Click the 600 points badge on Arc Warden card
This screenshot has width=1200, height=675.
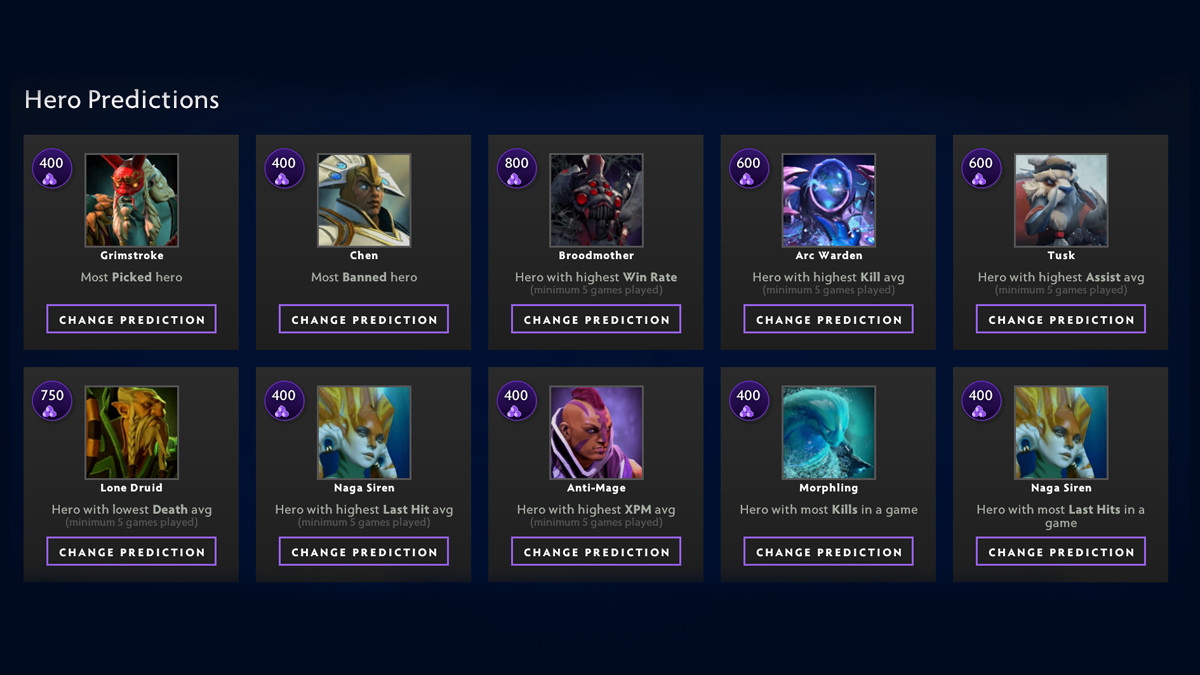click(x=748, y=168)
